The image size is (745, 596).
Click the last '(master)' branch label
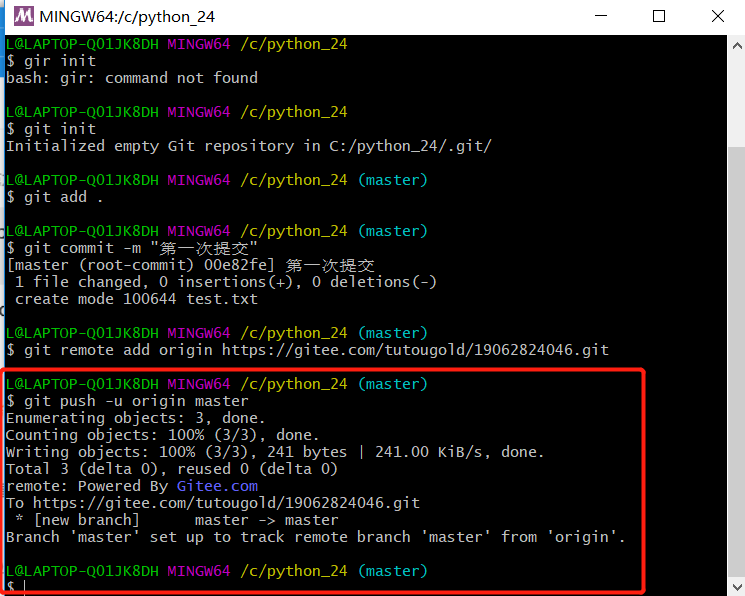(392, 571)
